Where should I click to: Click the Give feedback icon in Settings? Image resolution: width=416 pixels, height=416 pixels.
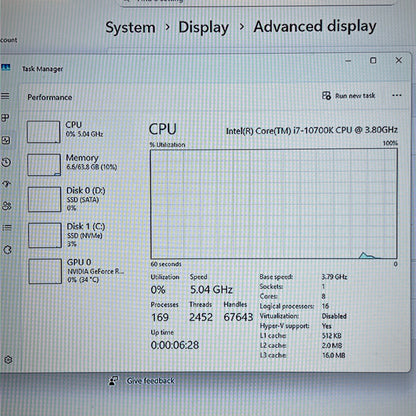[114, 381]
